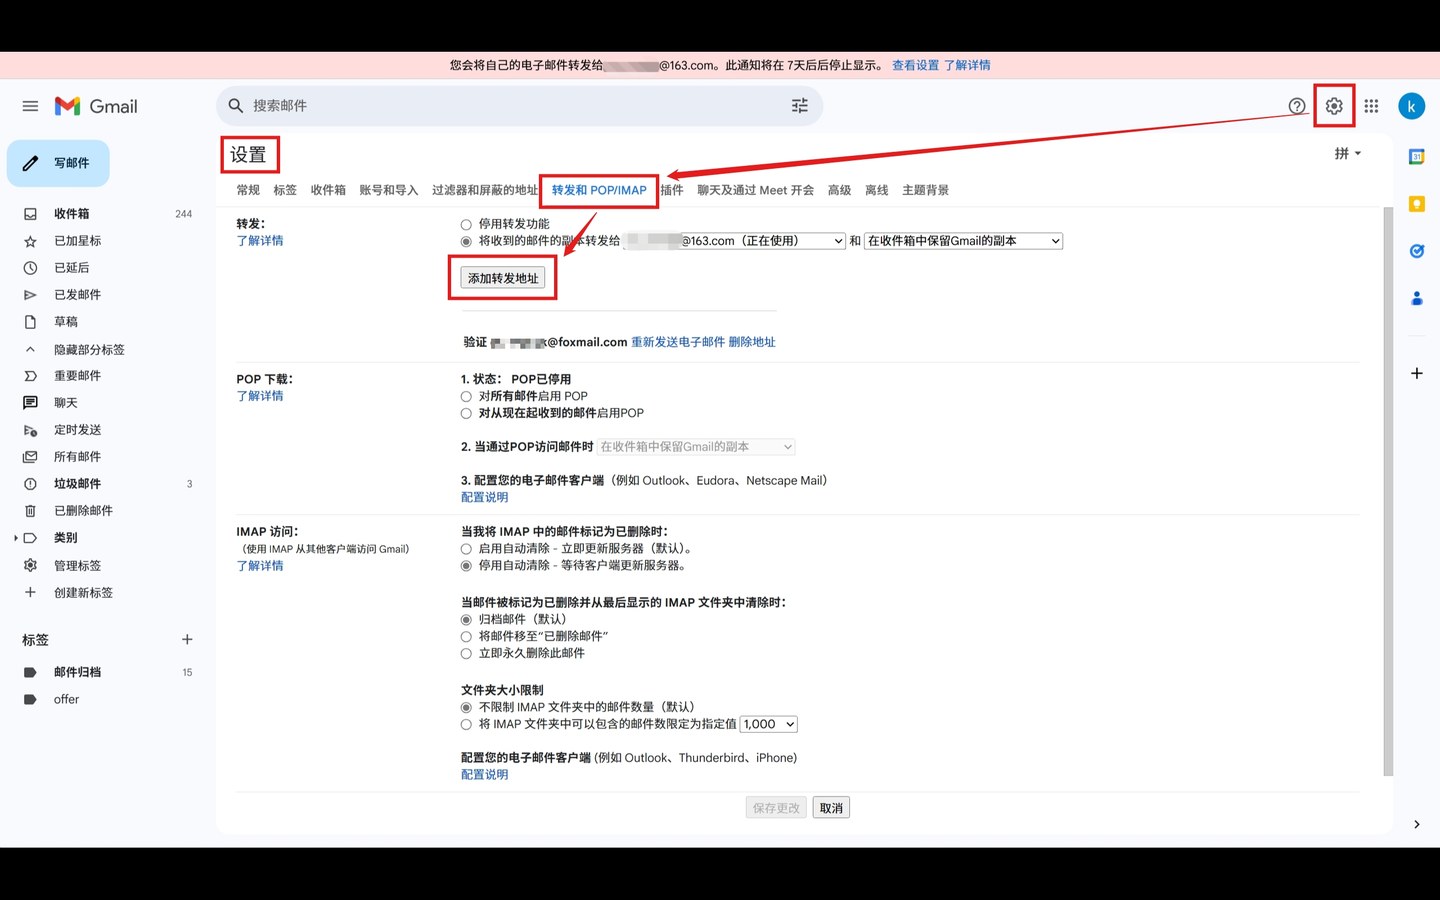
Task: Open the Google apps grid
Action: [x=1371, y=106]
